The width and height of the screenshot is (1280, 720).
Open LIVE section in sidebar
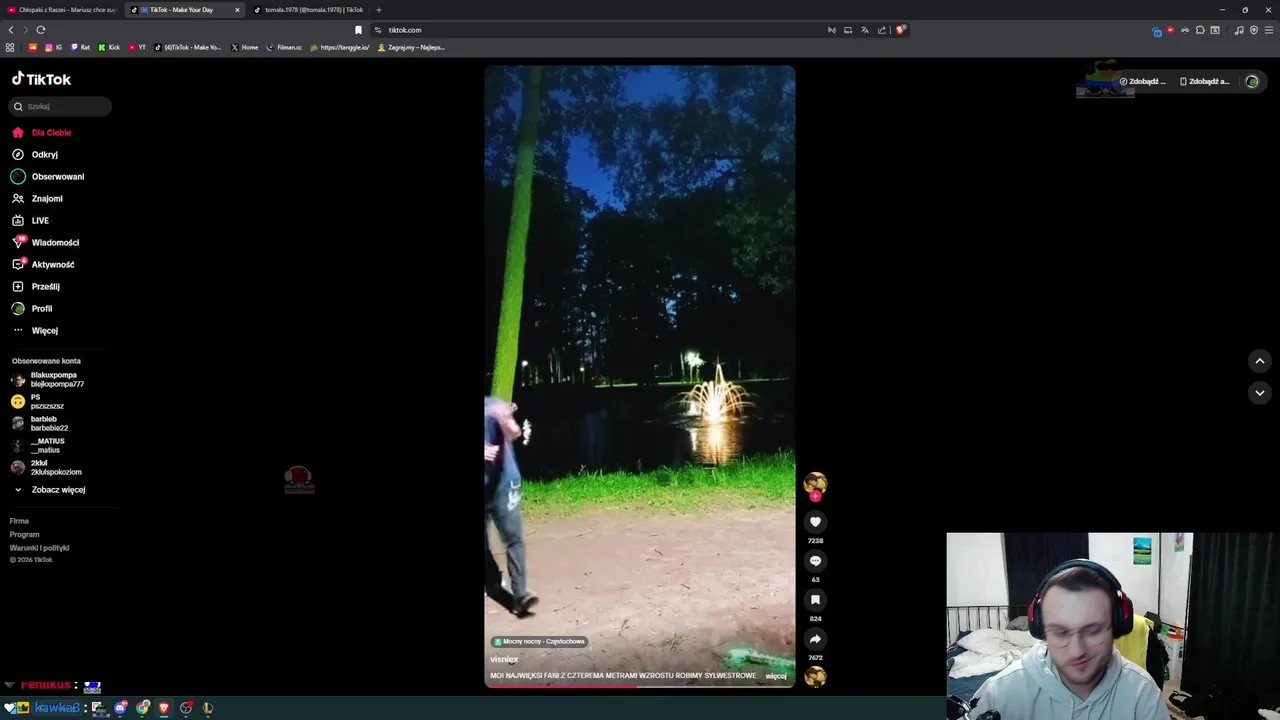30,220
